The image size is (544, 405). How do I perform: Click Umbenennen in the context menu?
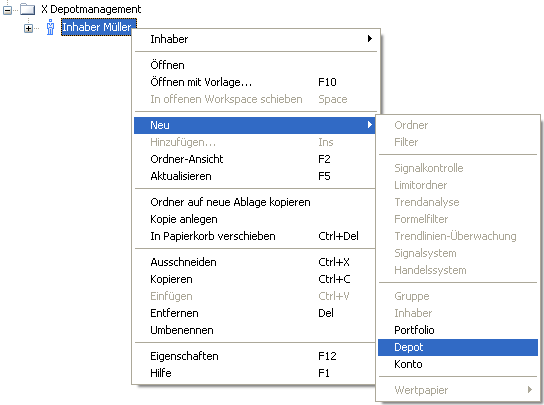[255, 330]
